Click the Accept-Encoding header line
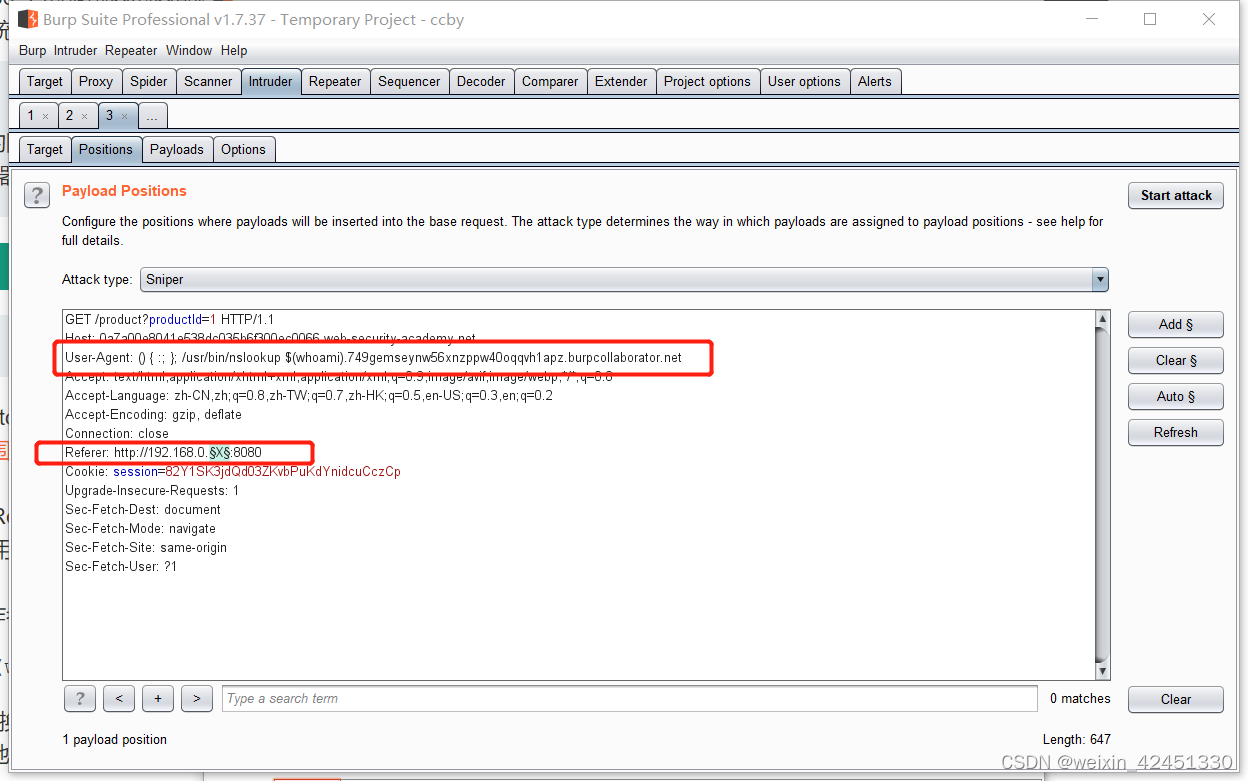1248x781 pixels. (153, 415)
